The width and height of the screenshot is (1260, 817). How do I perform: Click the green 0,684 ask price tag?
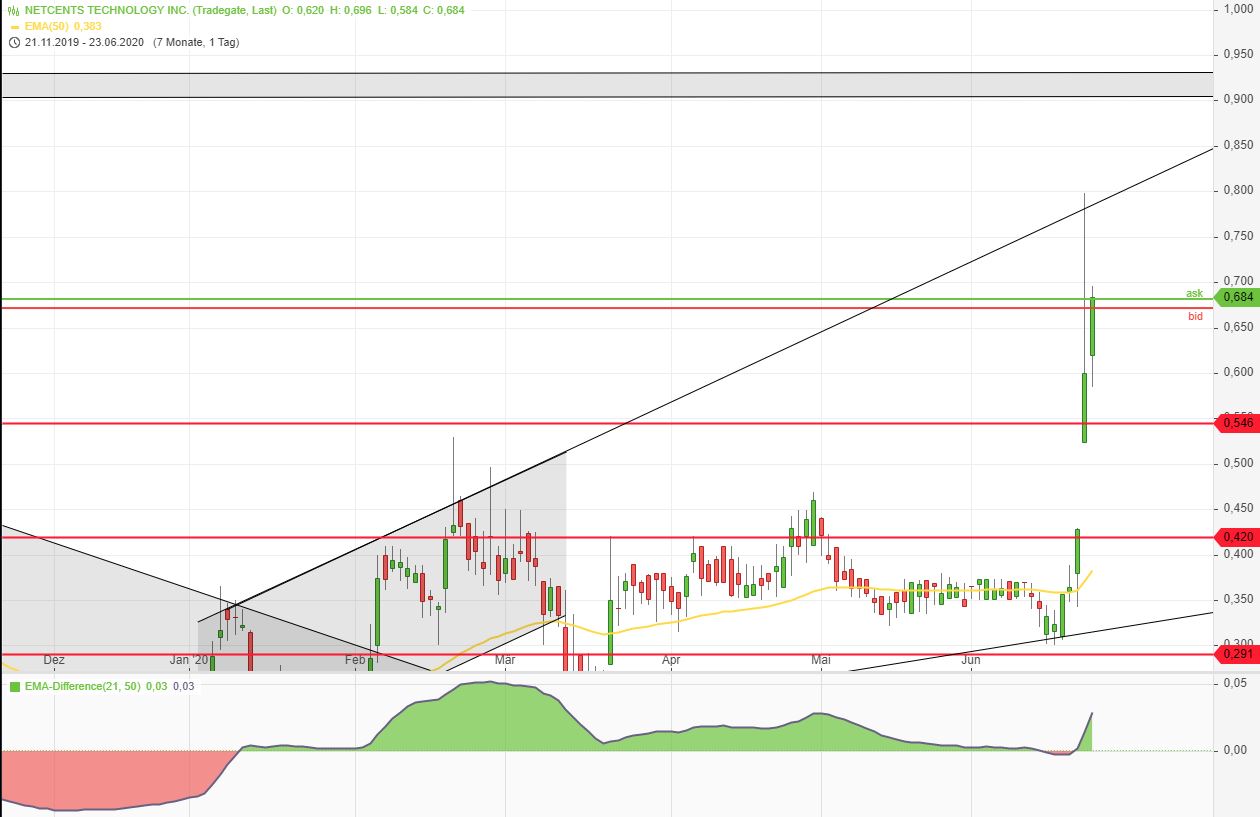(1237, 297)
